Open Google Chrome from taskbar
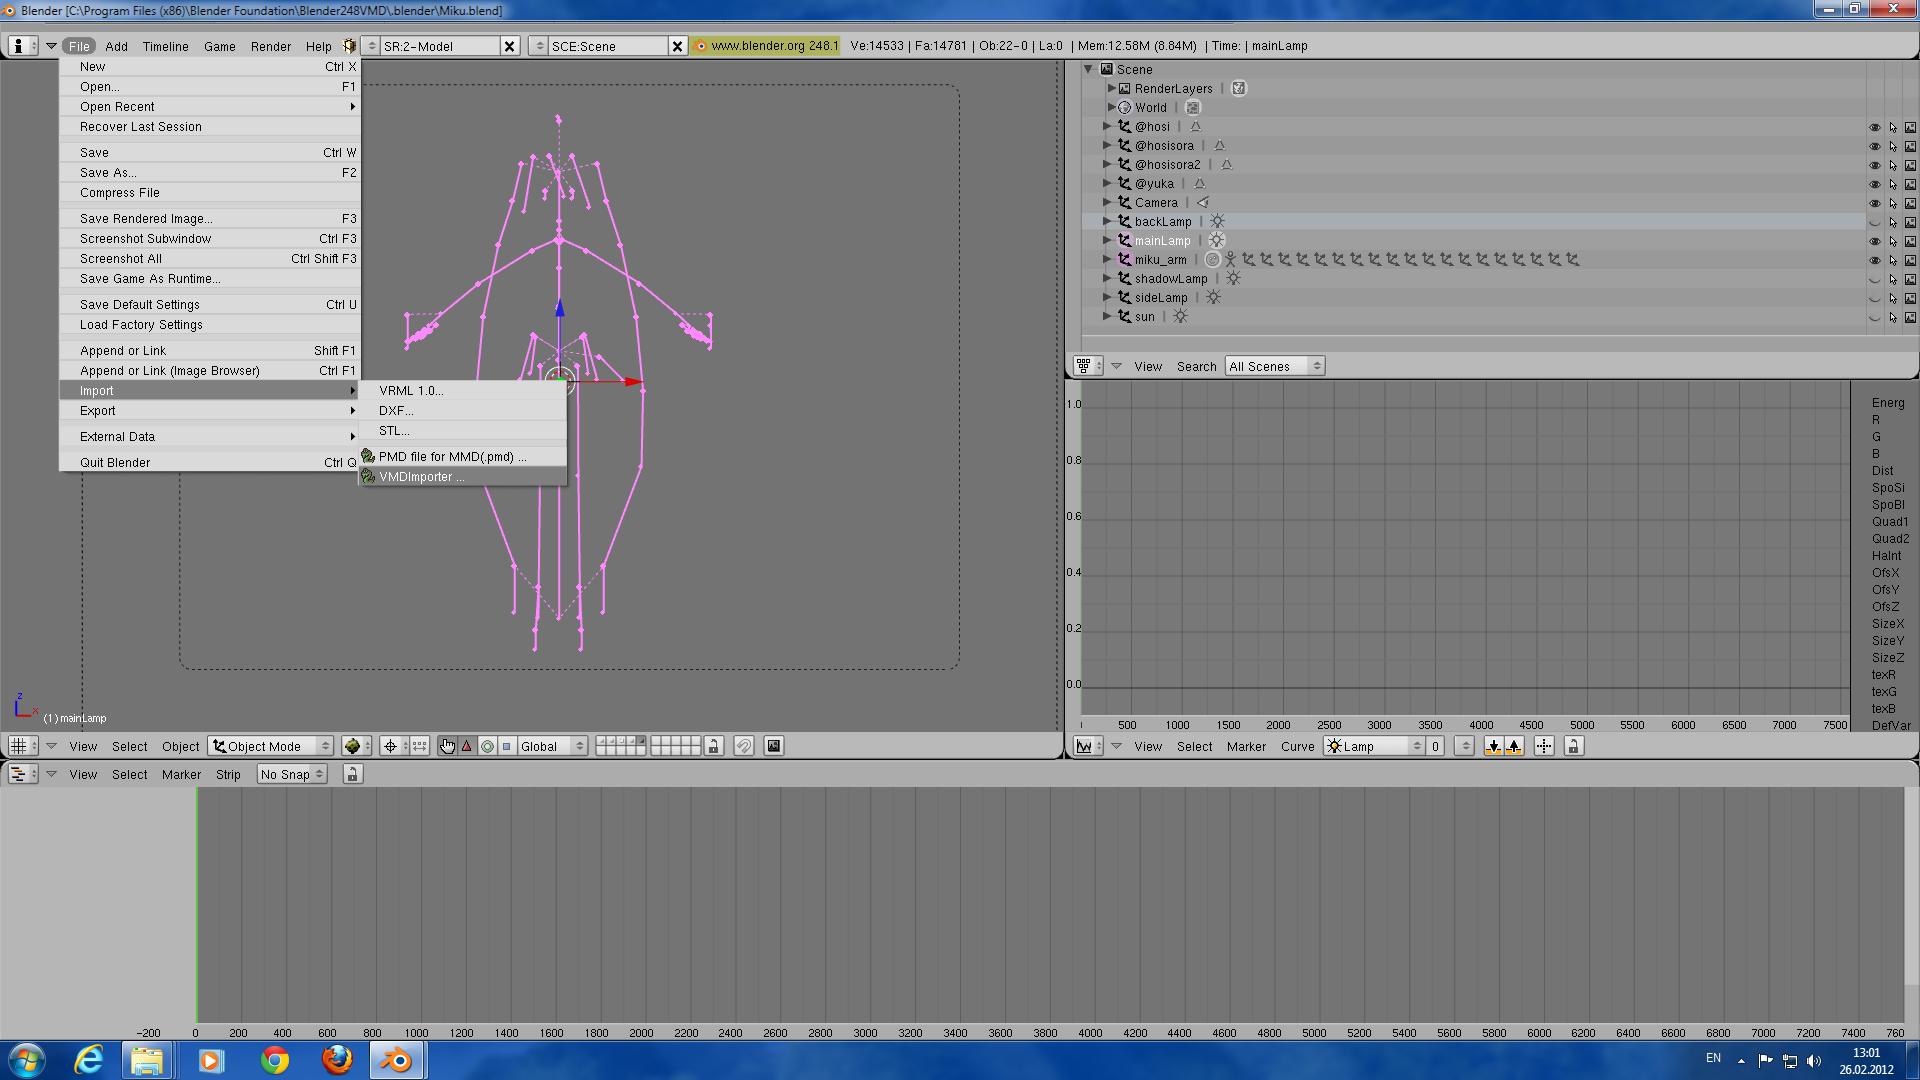This screenshot has width=1920, height=1080. tap(274, 1060)
